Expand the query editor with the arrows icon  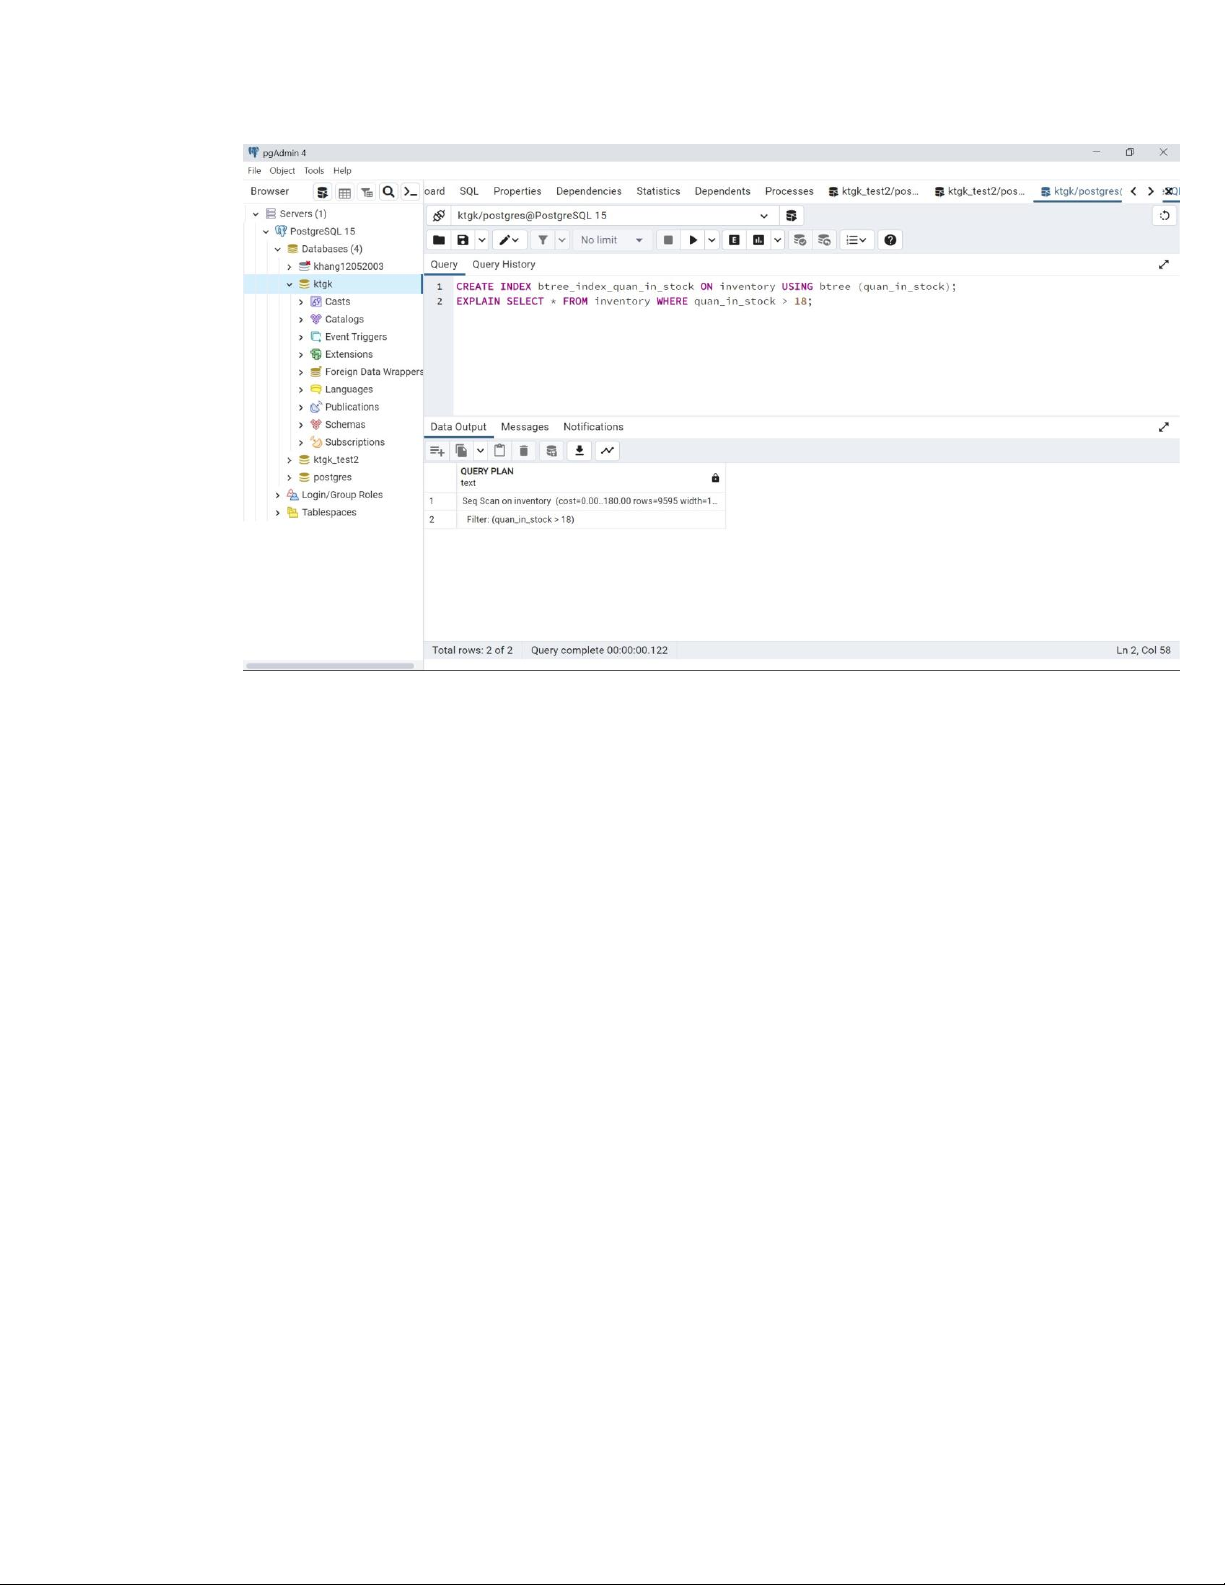click(1164, 265)
